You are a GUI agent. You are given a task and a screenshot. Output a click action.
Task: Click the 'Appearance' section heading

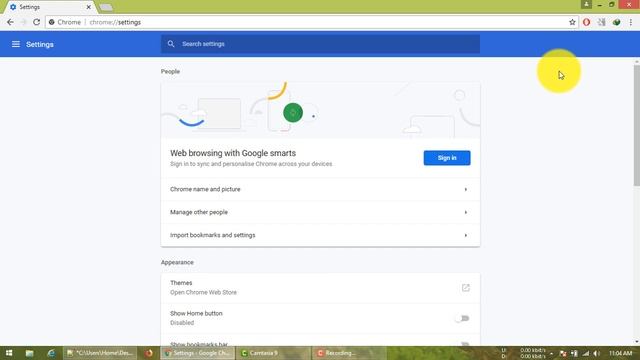(x=177, y=262)
